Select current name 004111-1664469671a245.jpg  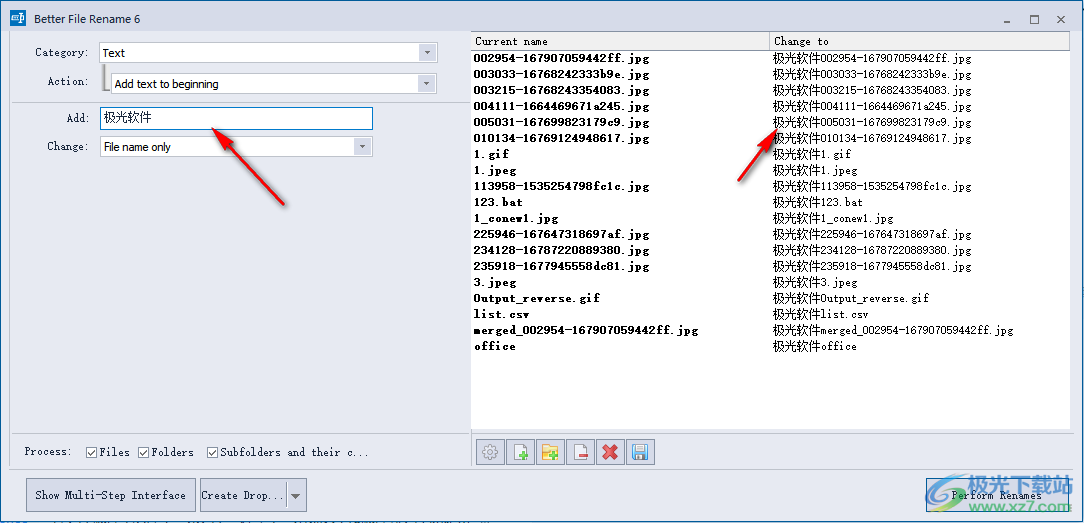click(x=561, y=106)
